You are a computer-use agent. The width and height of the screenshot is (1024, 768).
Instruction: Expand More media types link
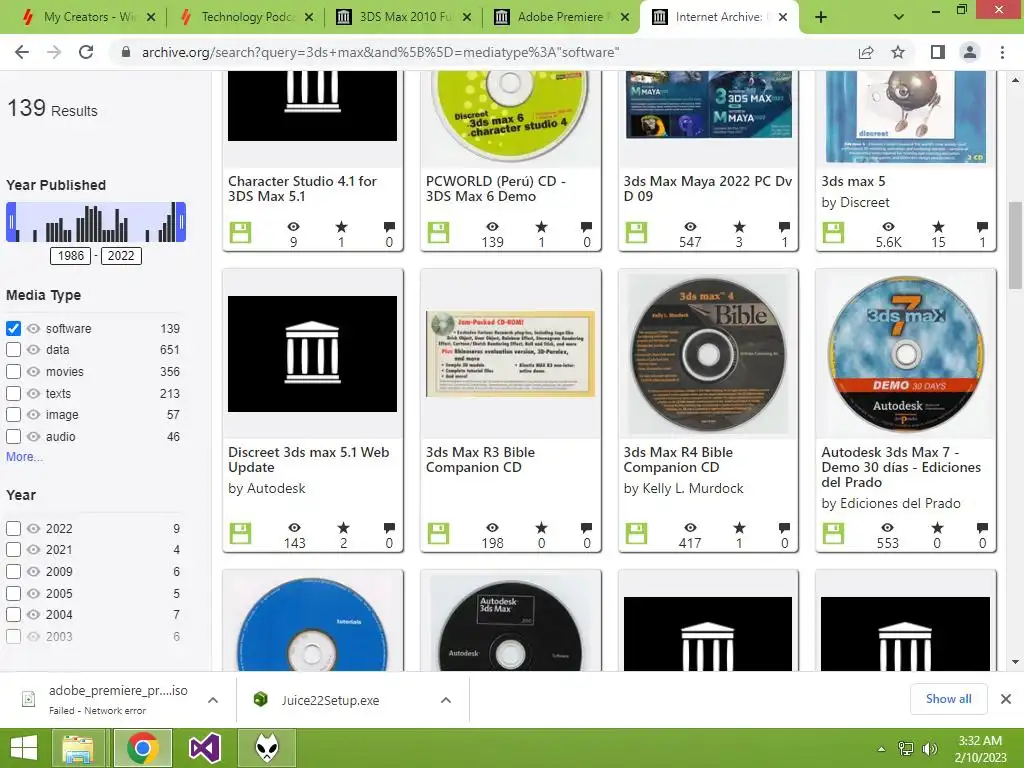(x=24, y=457)
